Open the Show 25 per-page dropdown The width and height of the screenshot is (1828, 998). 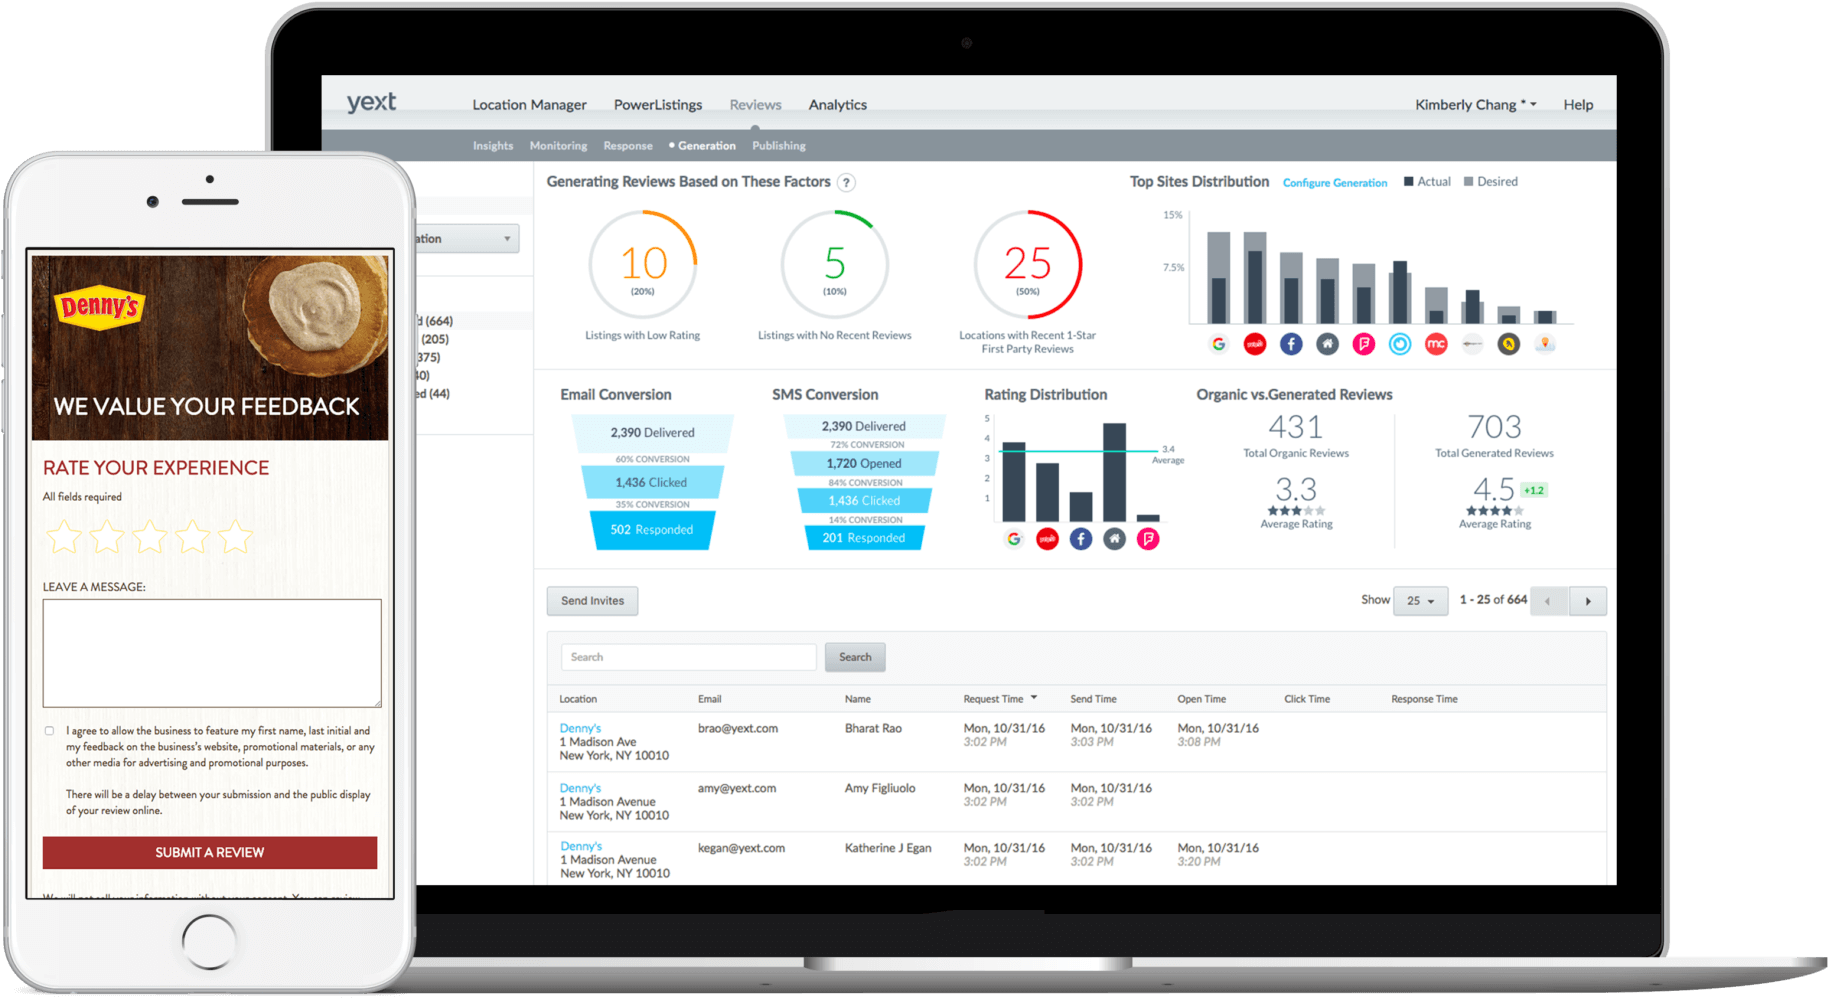point(1420,601)
